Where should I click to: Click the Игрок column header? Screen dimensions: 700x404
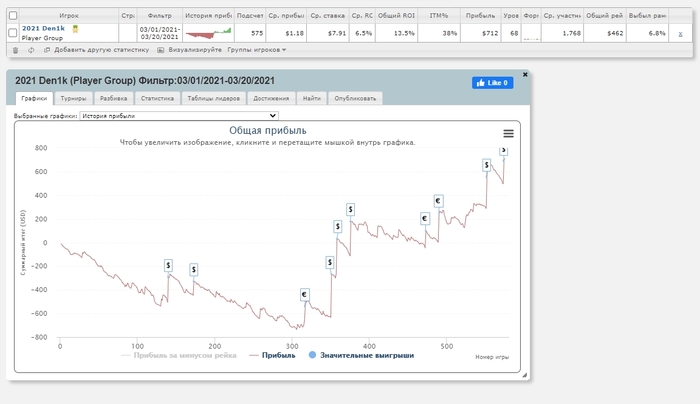(69, 16)
